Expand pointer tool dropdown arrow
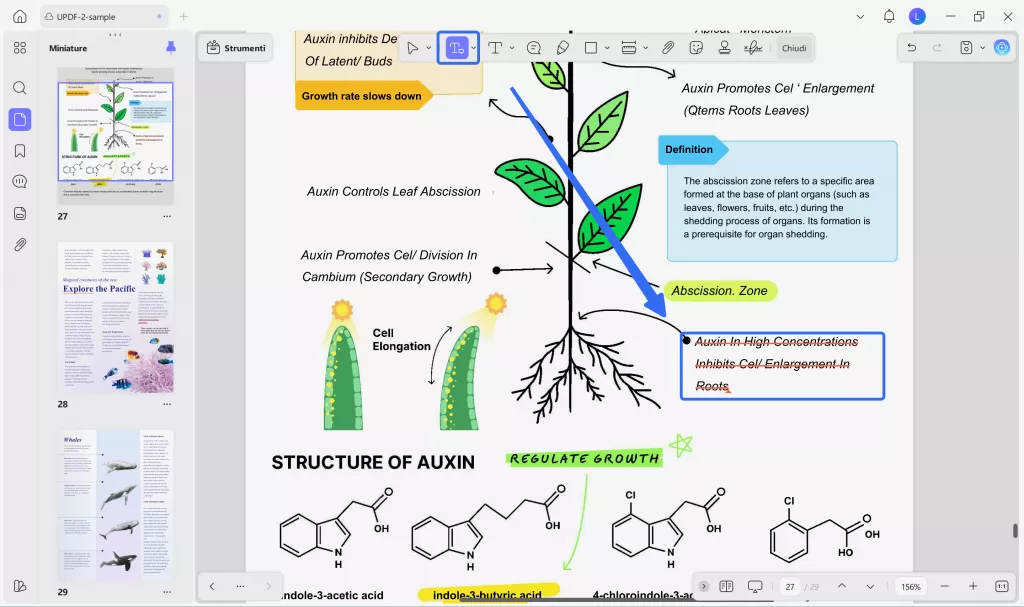The height and width of the screenshot is (607, 1024). (x=428, y=48)
